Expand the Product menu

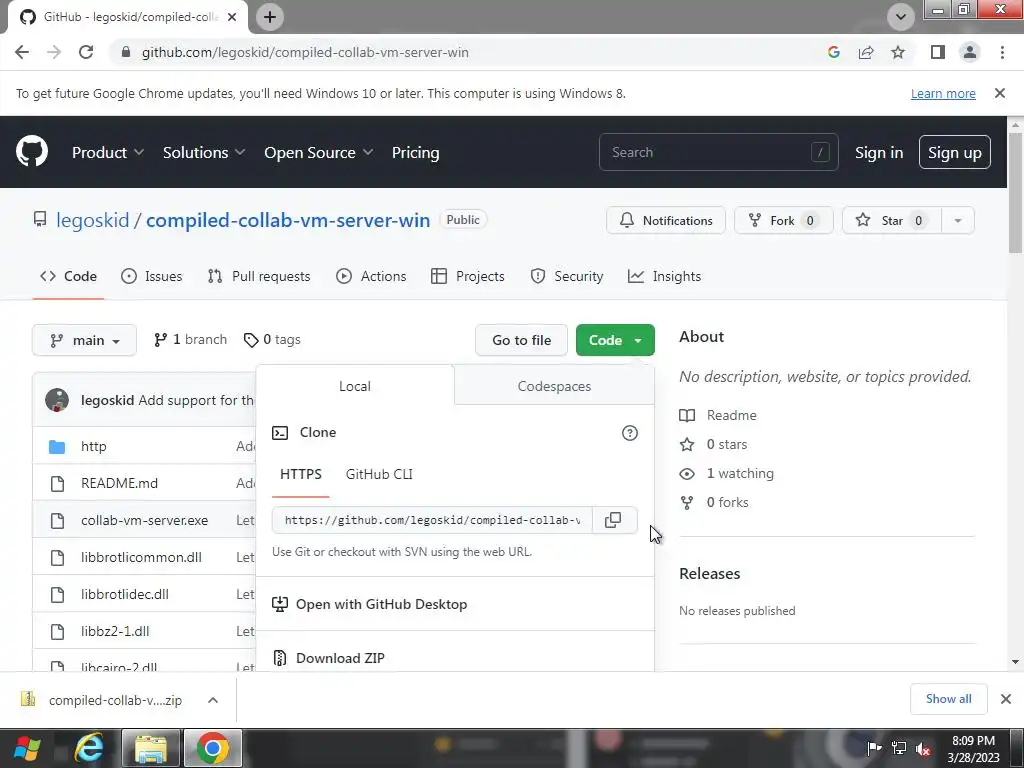point(108,152)
